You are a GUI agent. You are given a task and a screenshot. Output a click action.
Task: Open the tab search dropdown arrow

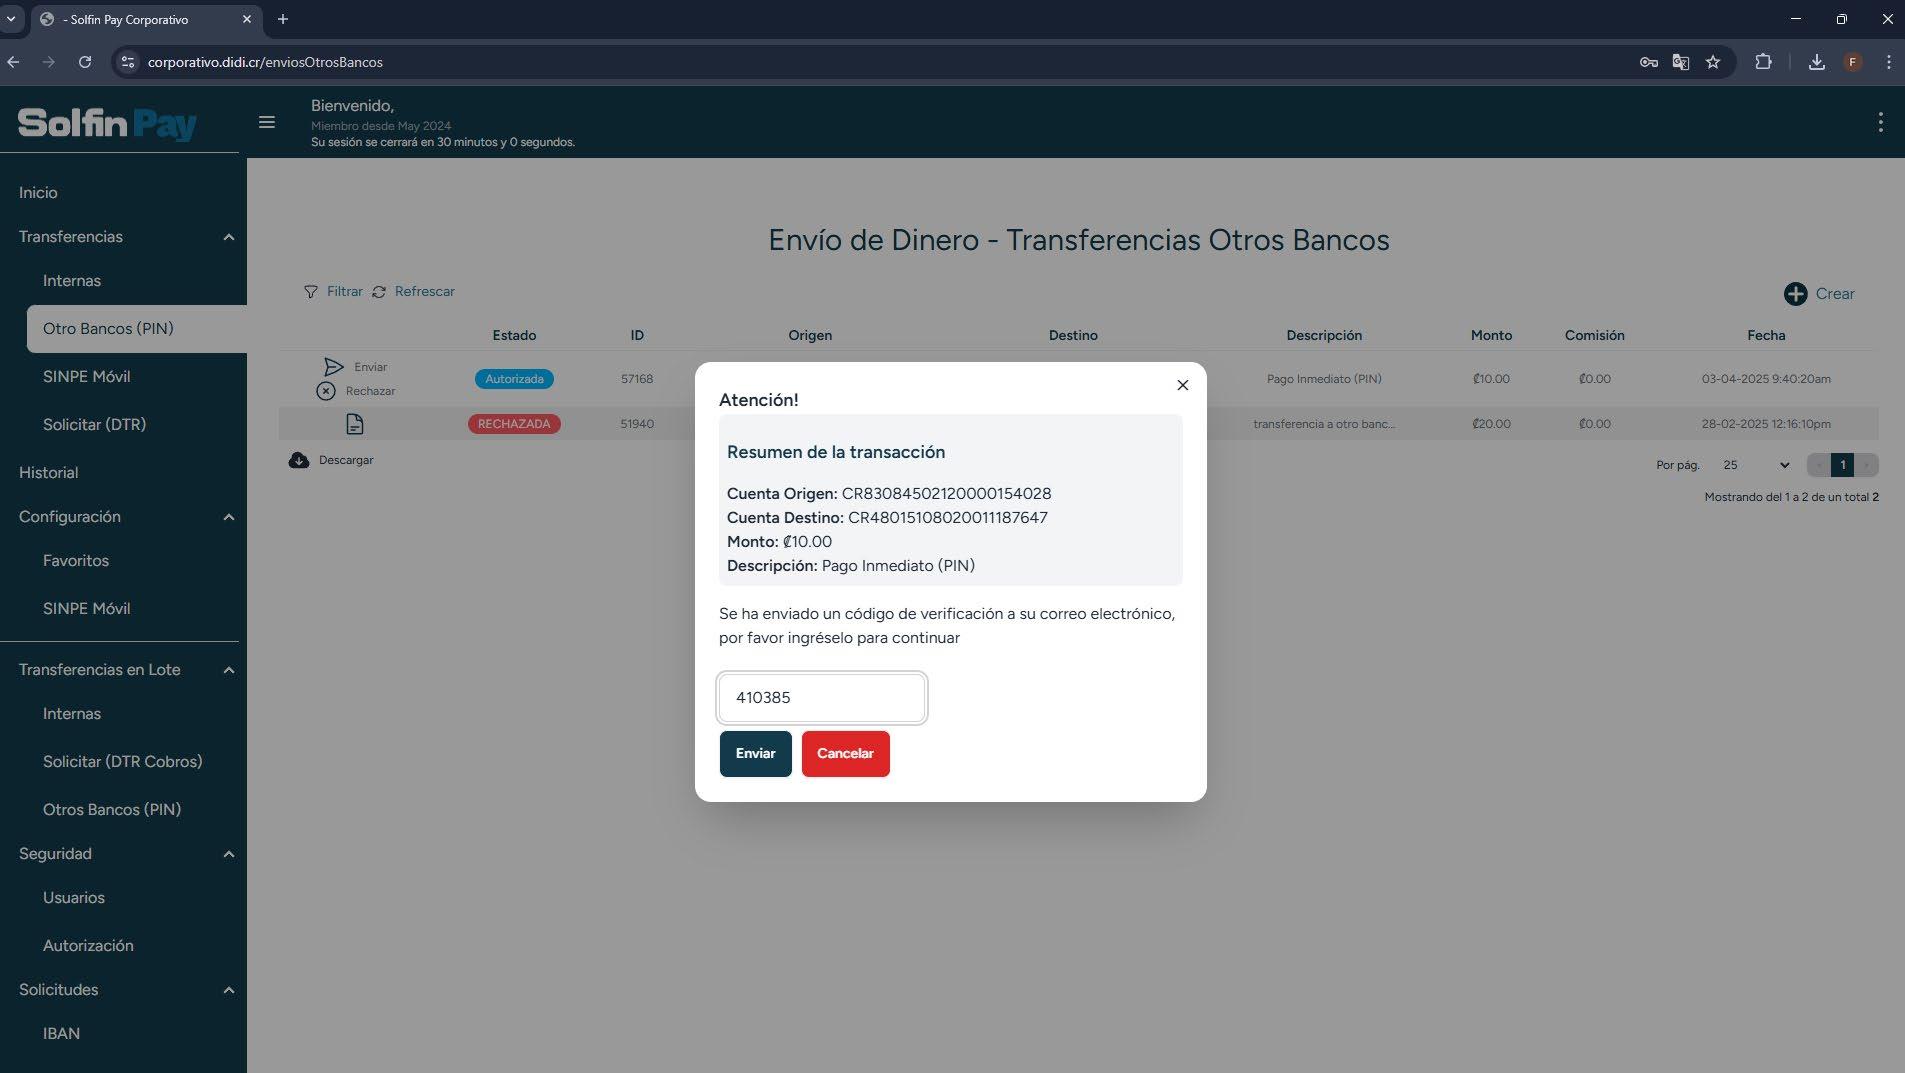tap(11, 19)
